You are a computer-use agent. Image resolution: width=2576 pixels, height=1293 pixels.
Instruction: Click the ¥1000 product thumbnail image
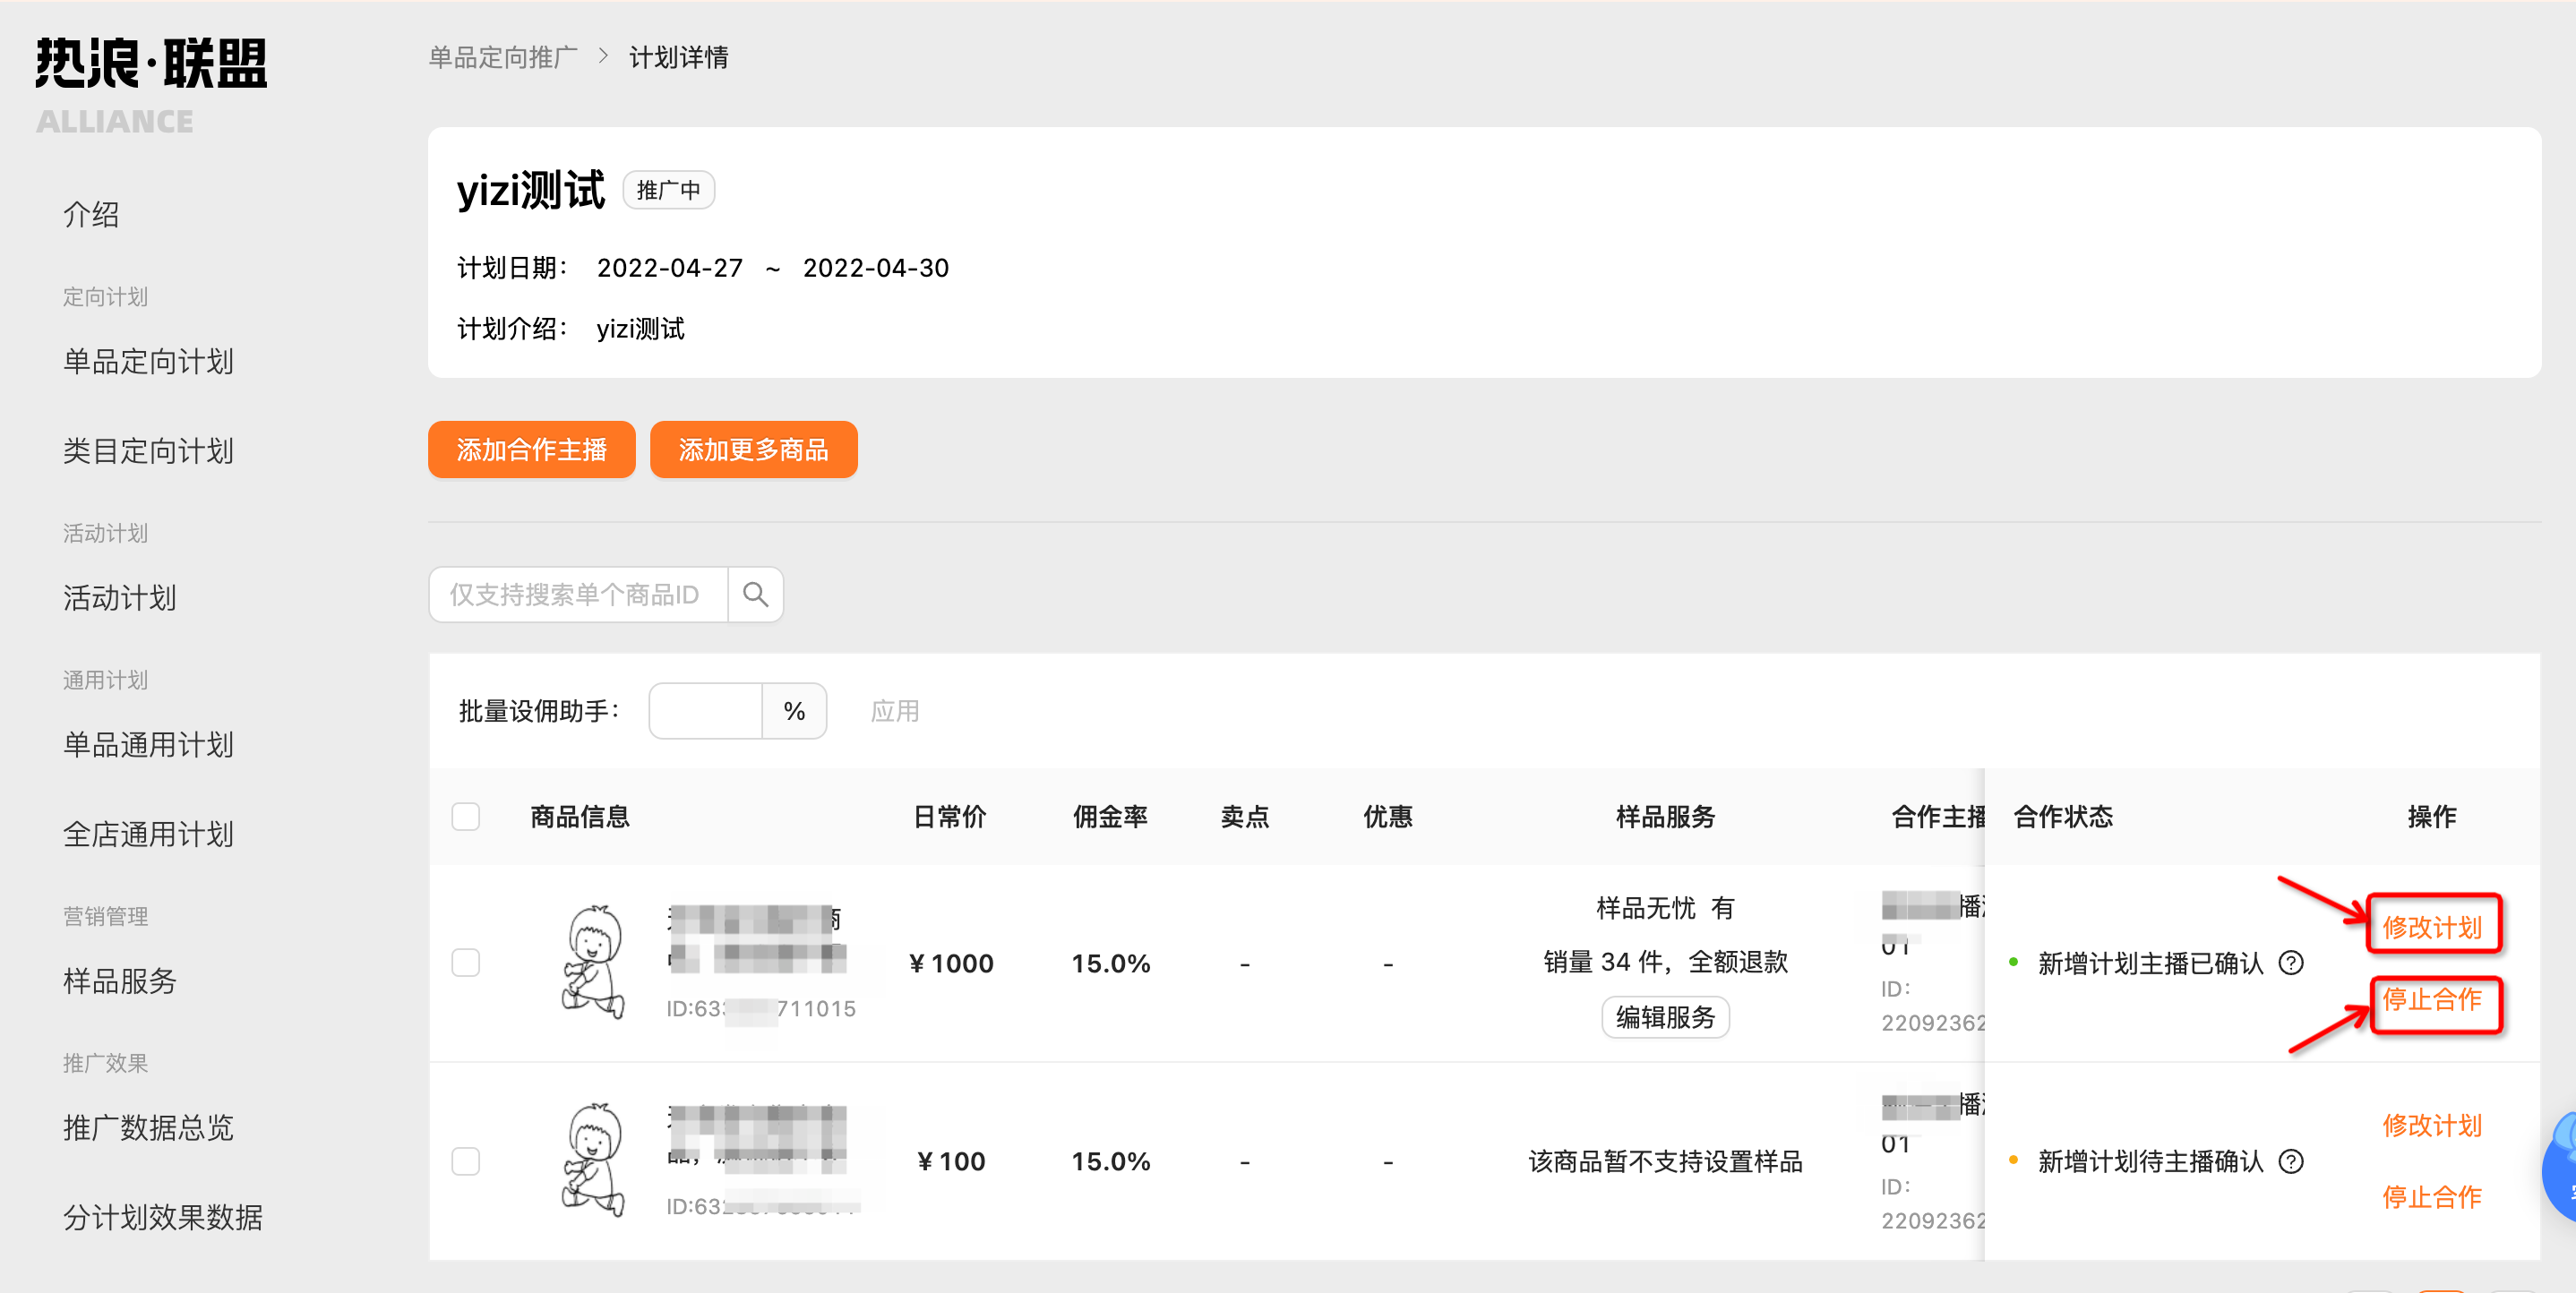click(x=593, y=962)
